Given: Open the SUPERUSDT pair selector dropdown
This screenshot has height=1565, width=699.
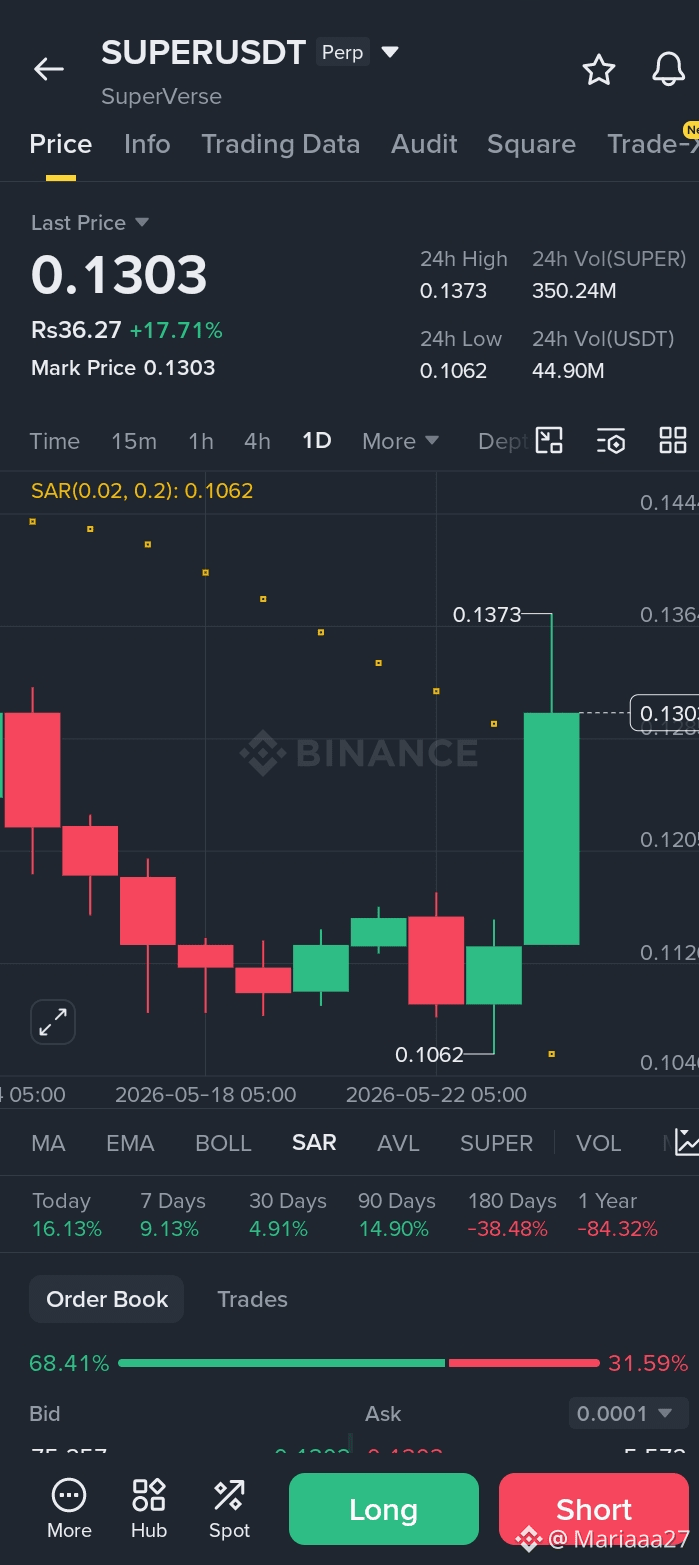Looking at the screenshot, I should coord(390,52).
